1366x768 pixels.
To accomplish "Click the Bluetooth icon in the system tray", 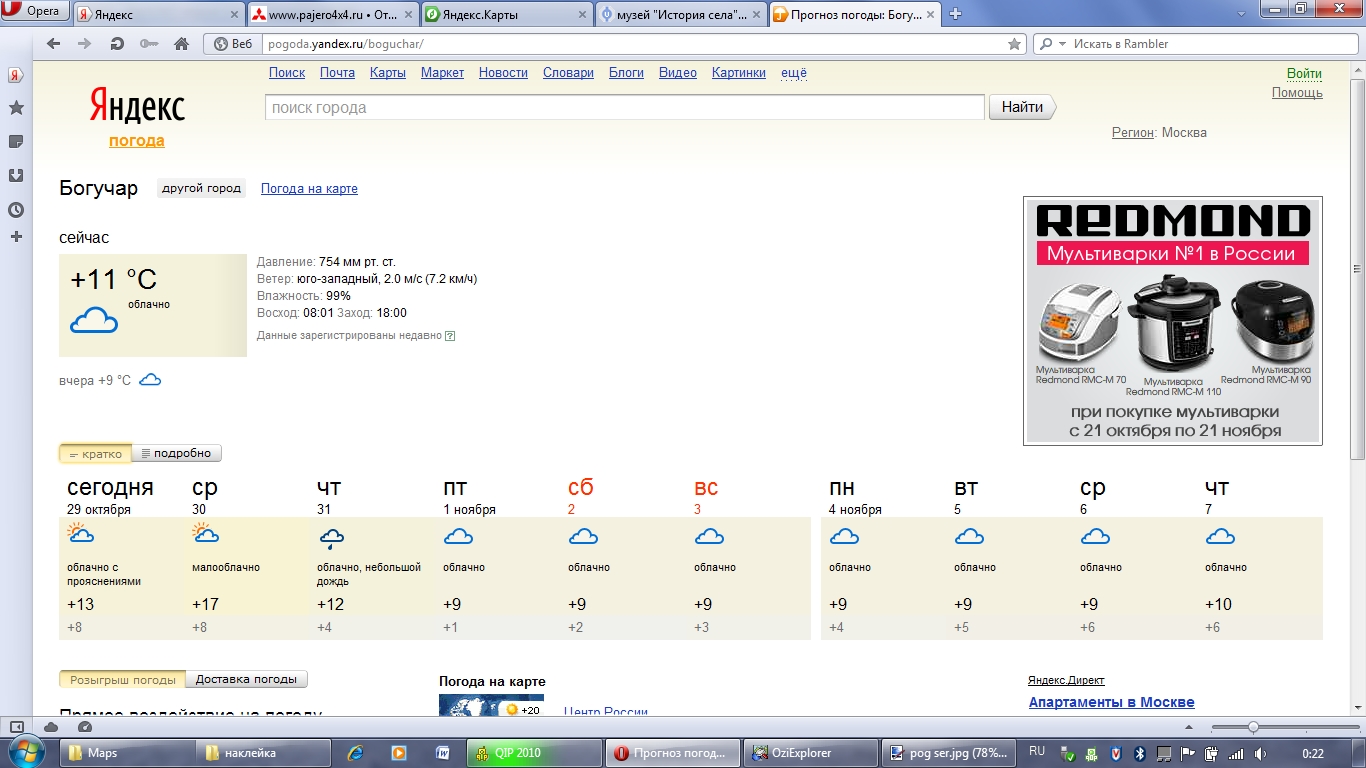I will click(1139, 753).
